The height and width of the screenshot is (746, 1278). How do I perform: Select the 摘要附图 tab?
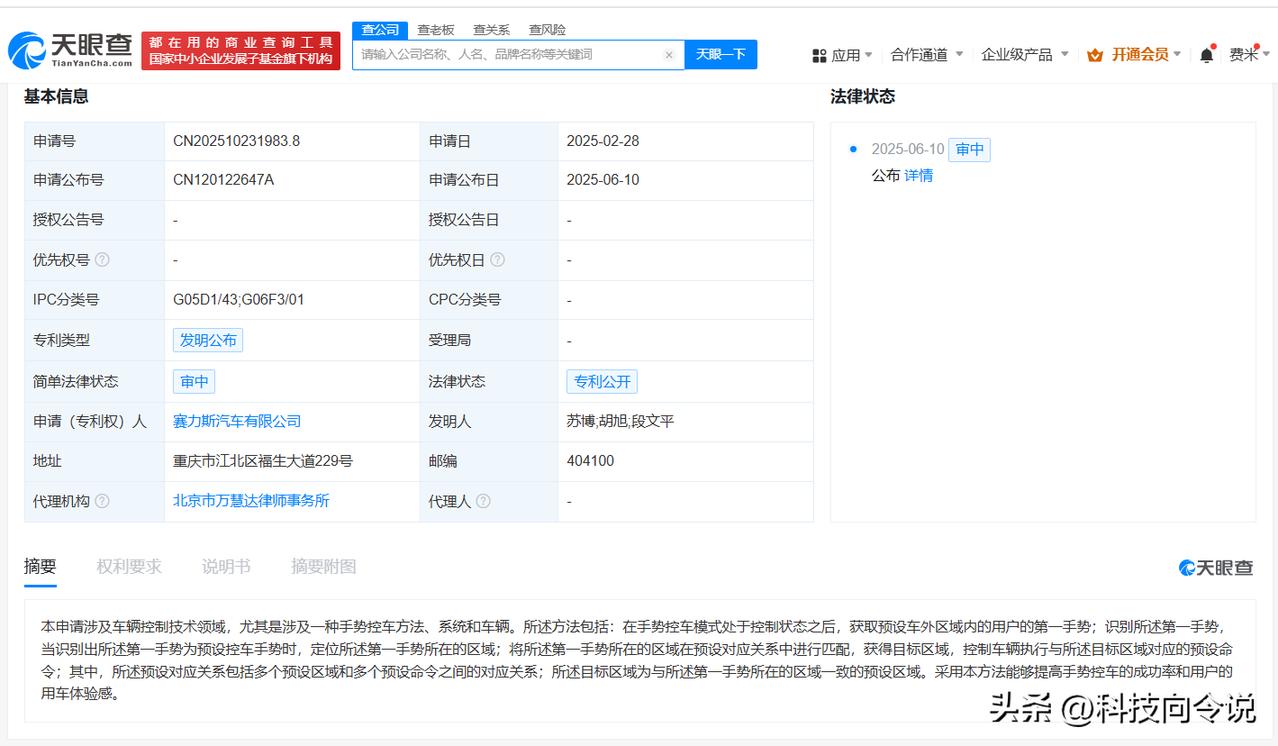(323, 566)
